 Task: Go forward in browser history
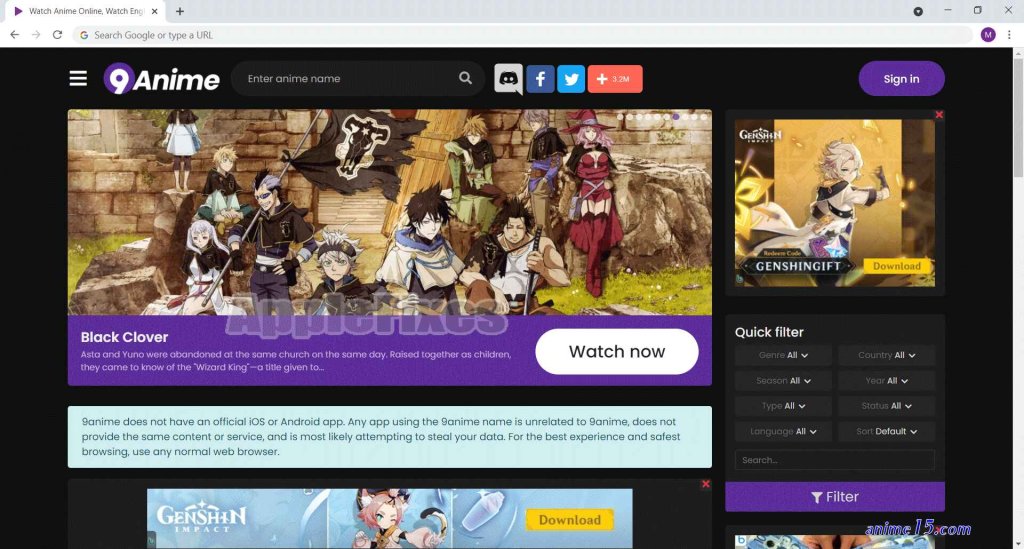[36, 35]
